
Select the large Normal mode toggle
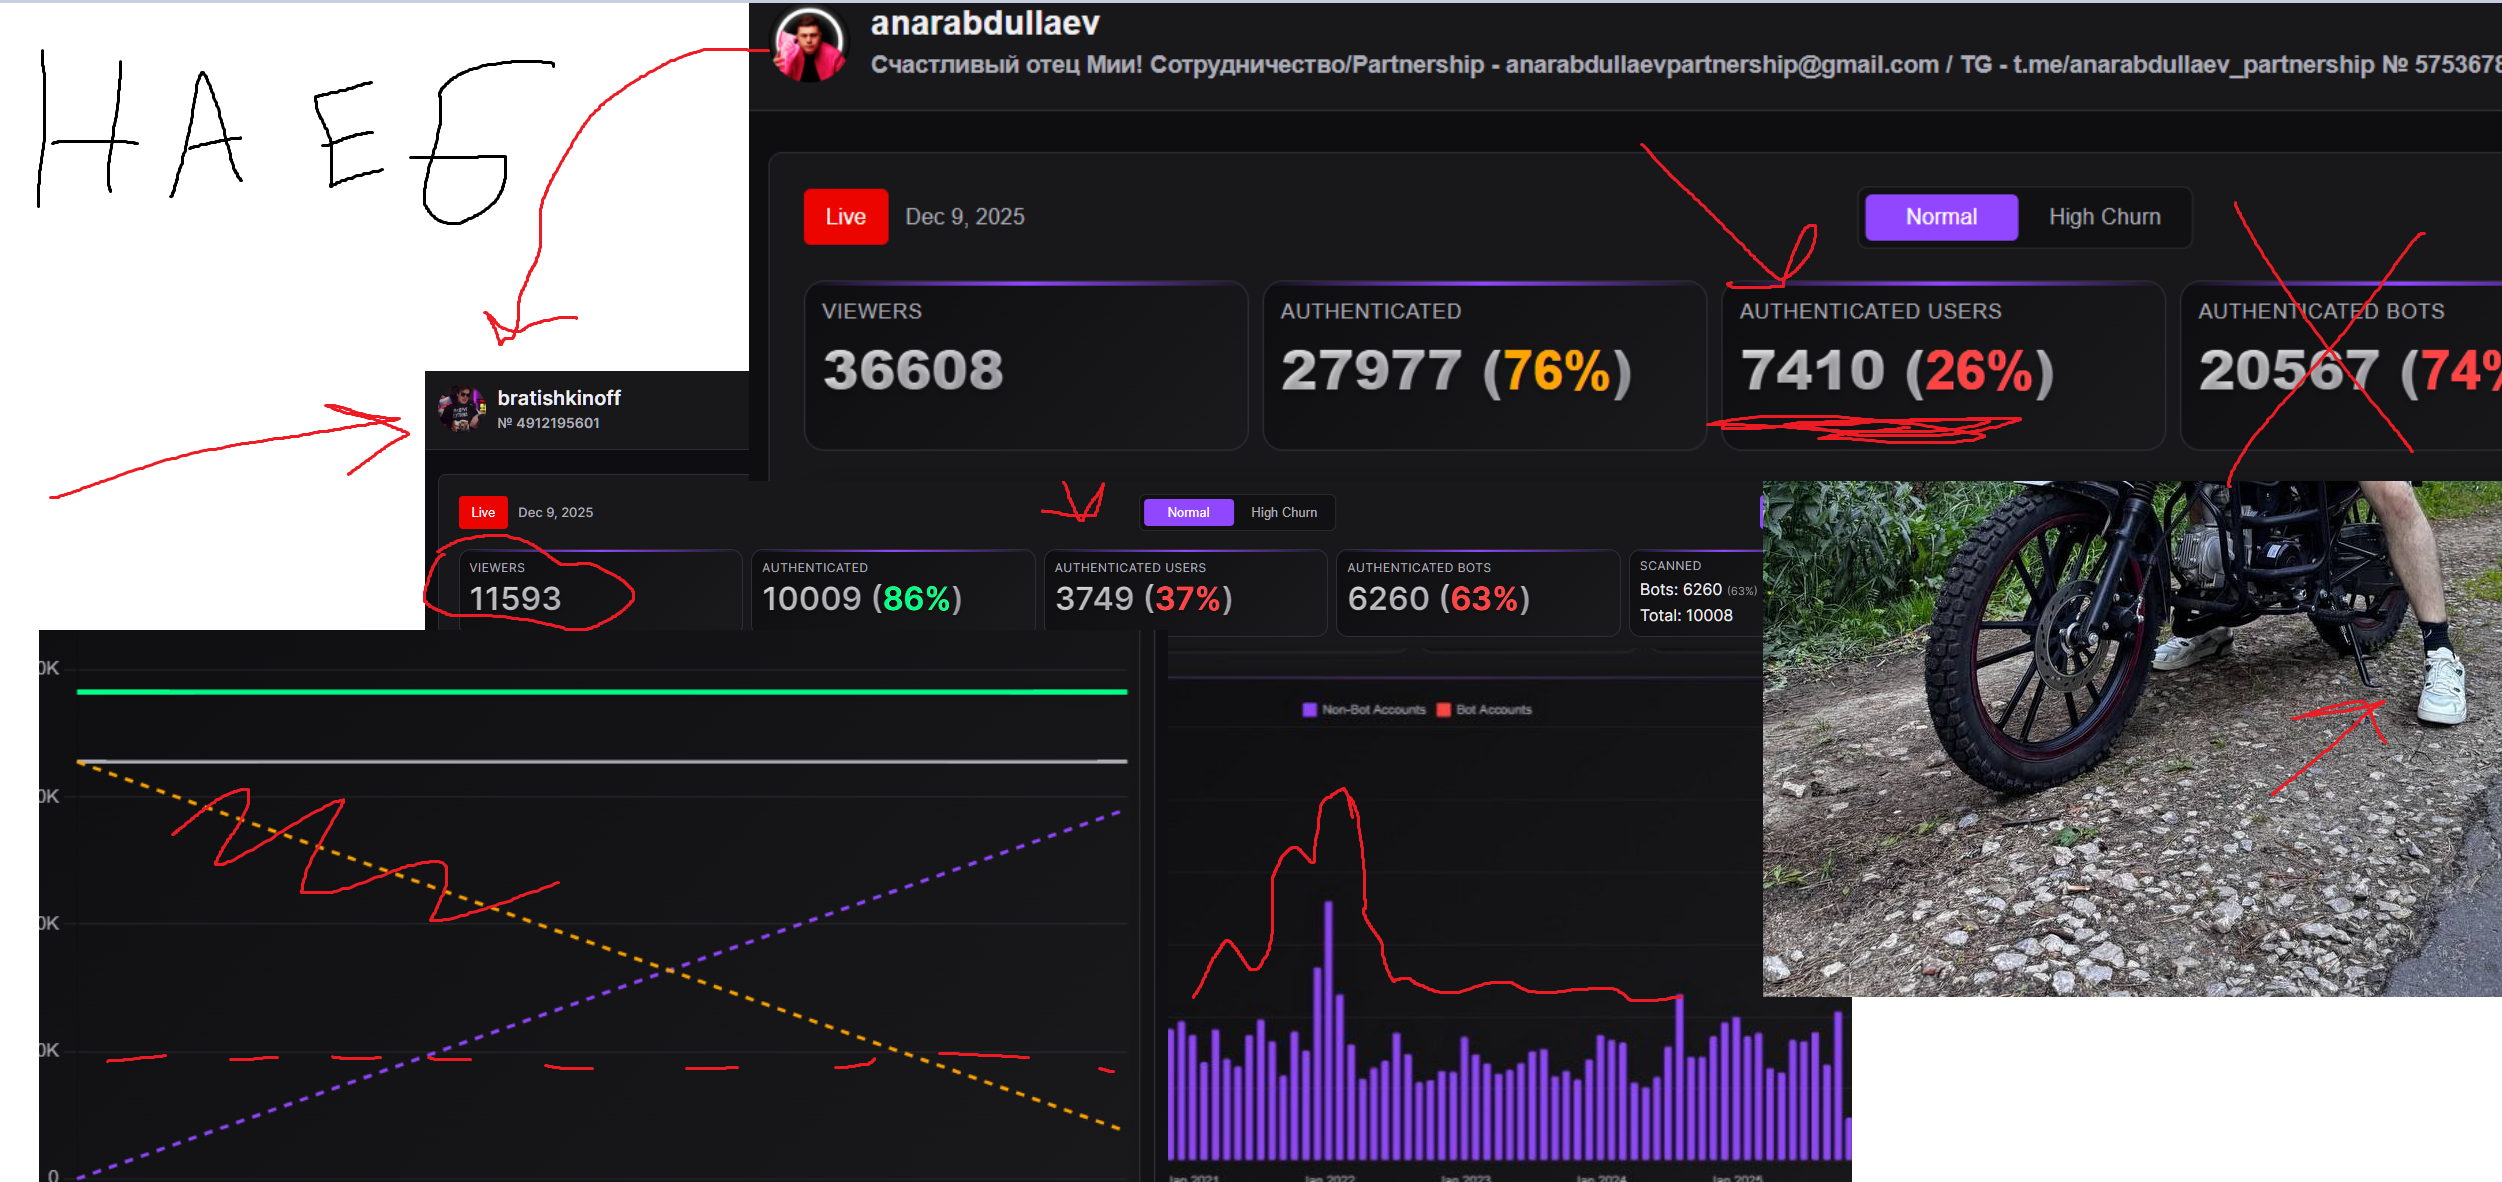pyautogui.click(x=1940, y=217)
